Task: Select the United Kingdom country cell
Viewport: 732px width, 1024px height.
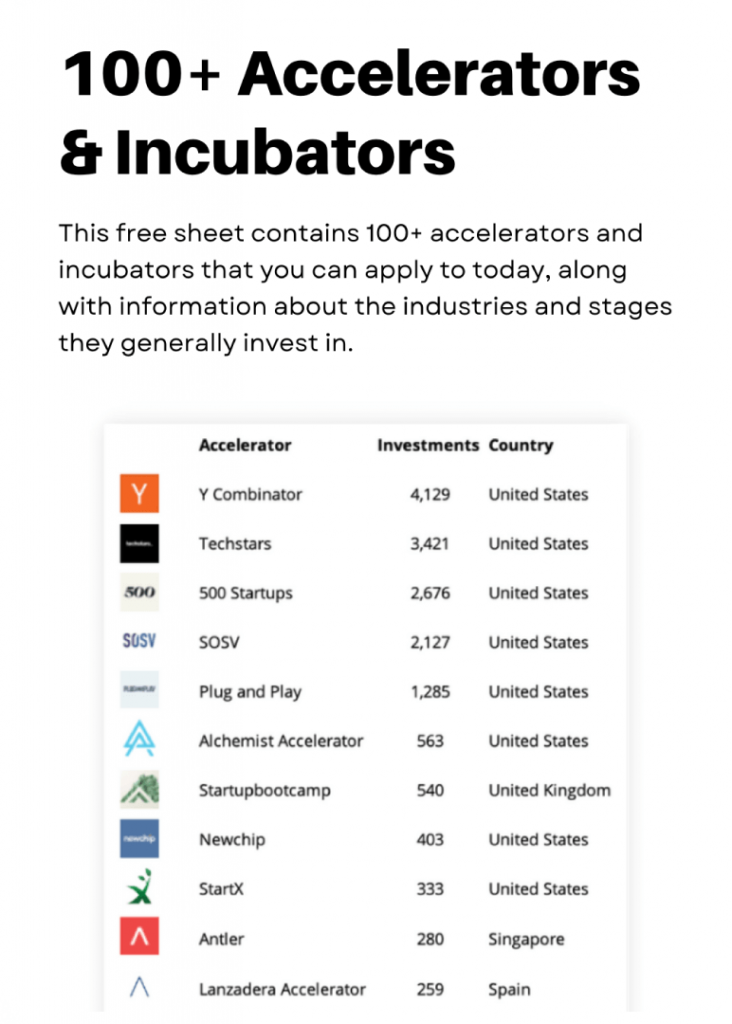Action: point(550,790)
